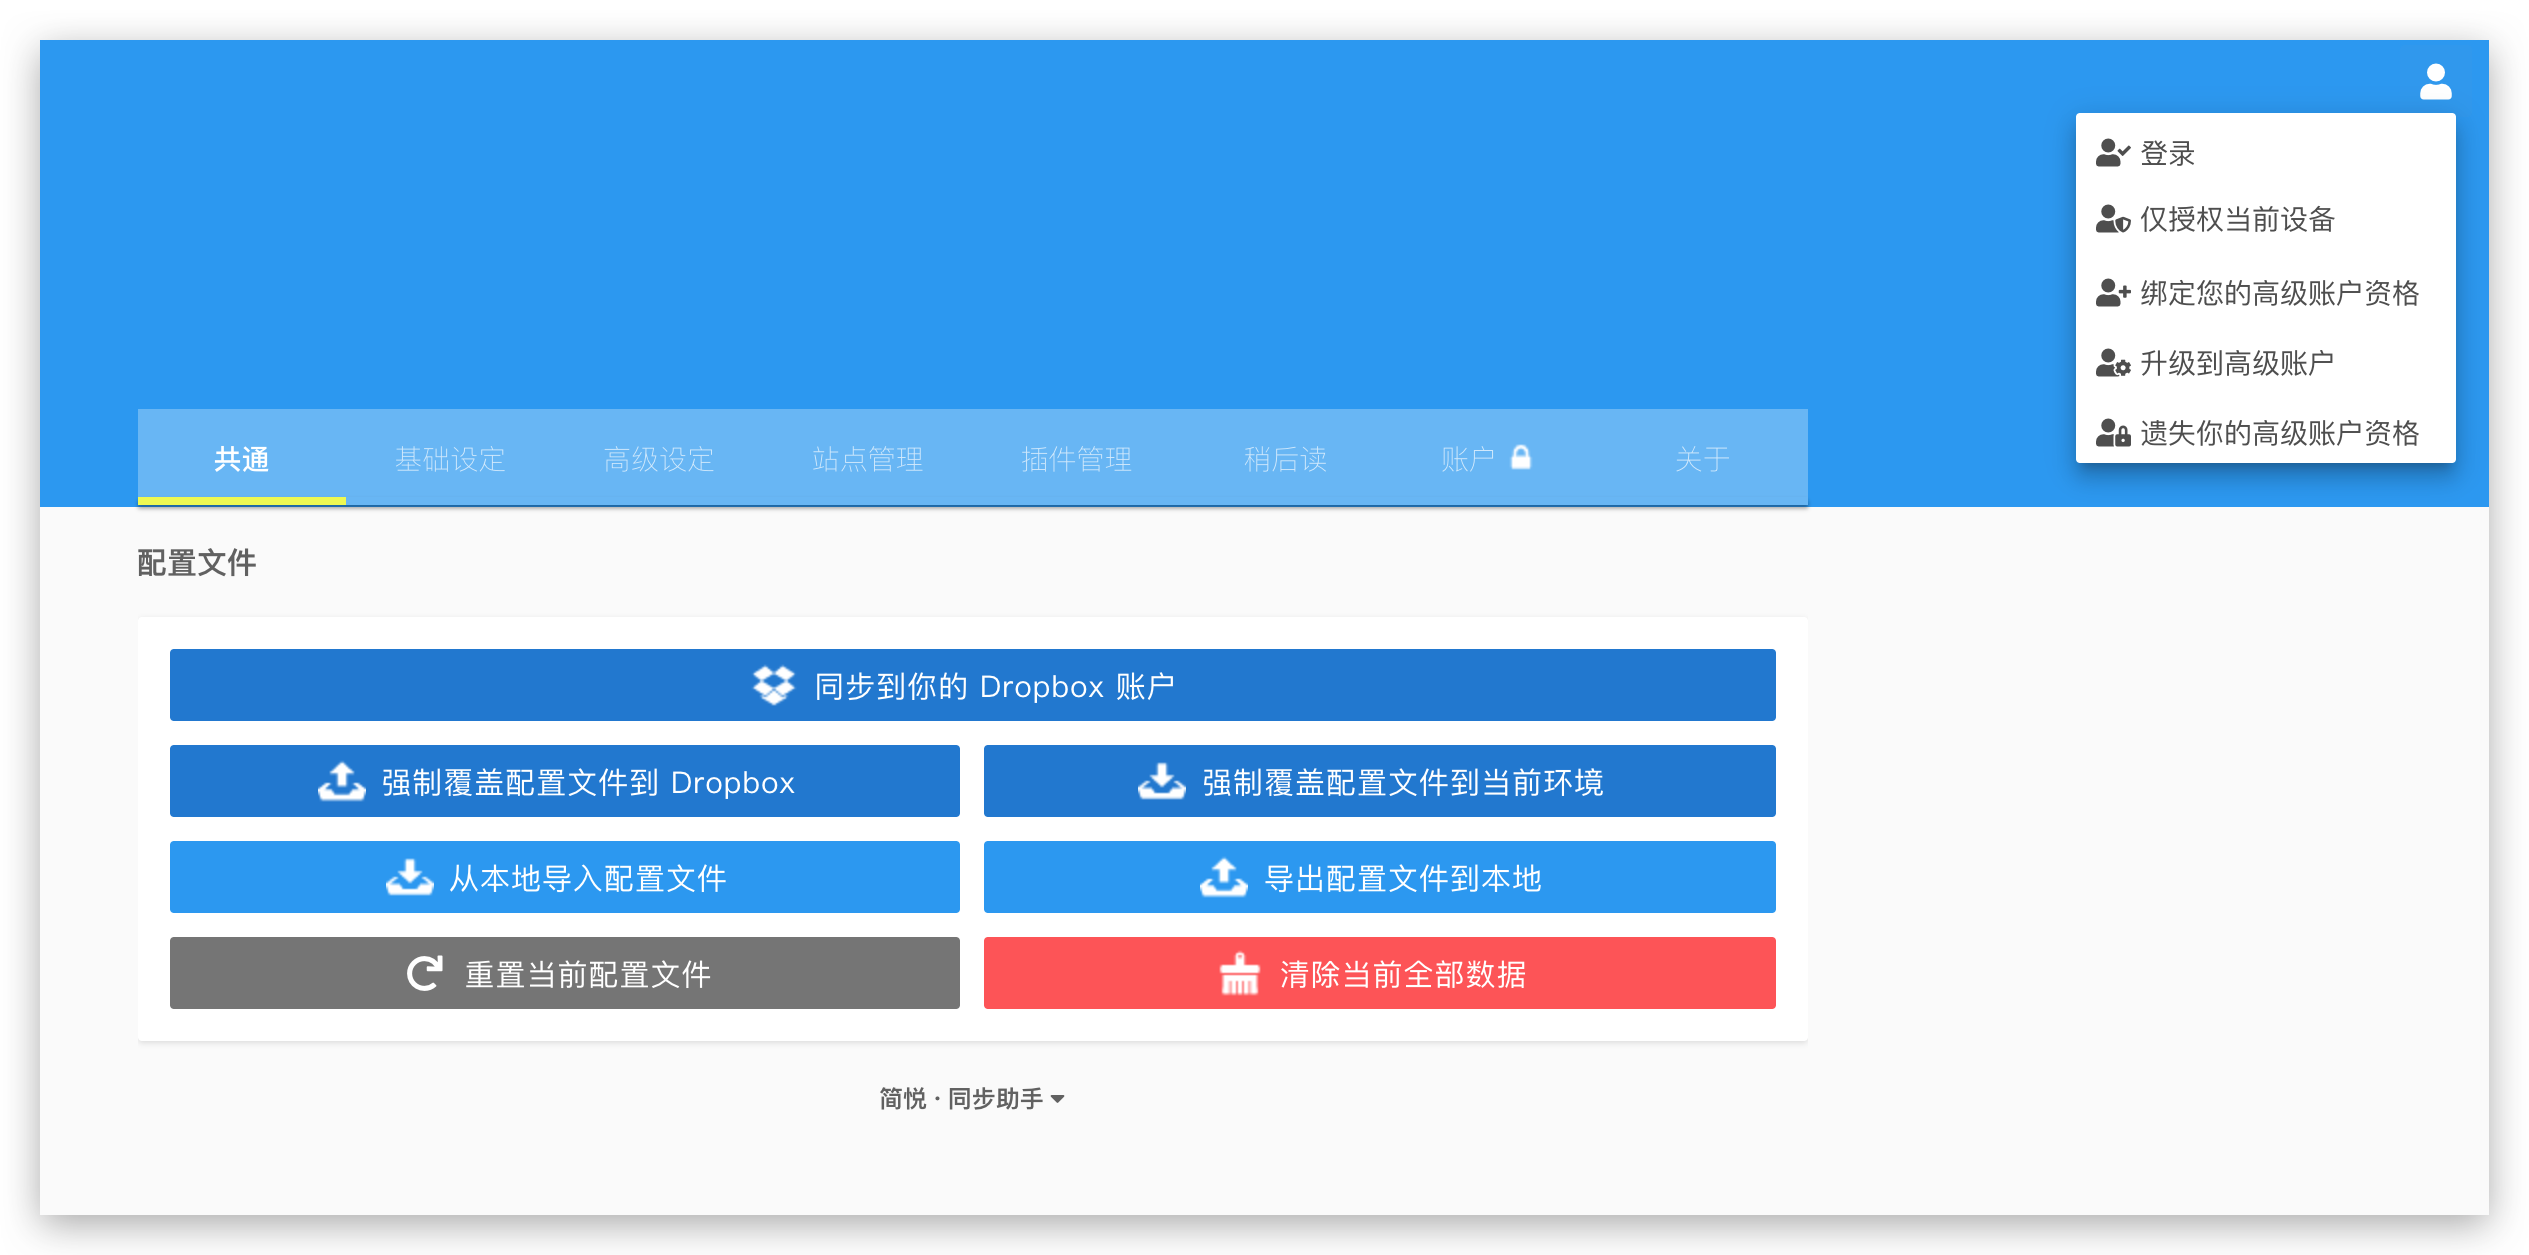
Task: Click the user-gear icon for upgrade account
Action: tap(2112, 363)
